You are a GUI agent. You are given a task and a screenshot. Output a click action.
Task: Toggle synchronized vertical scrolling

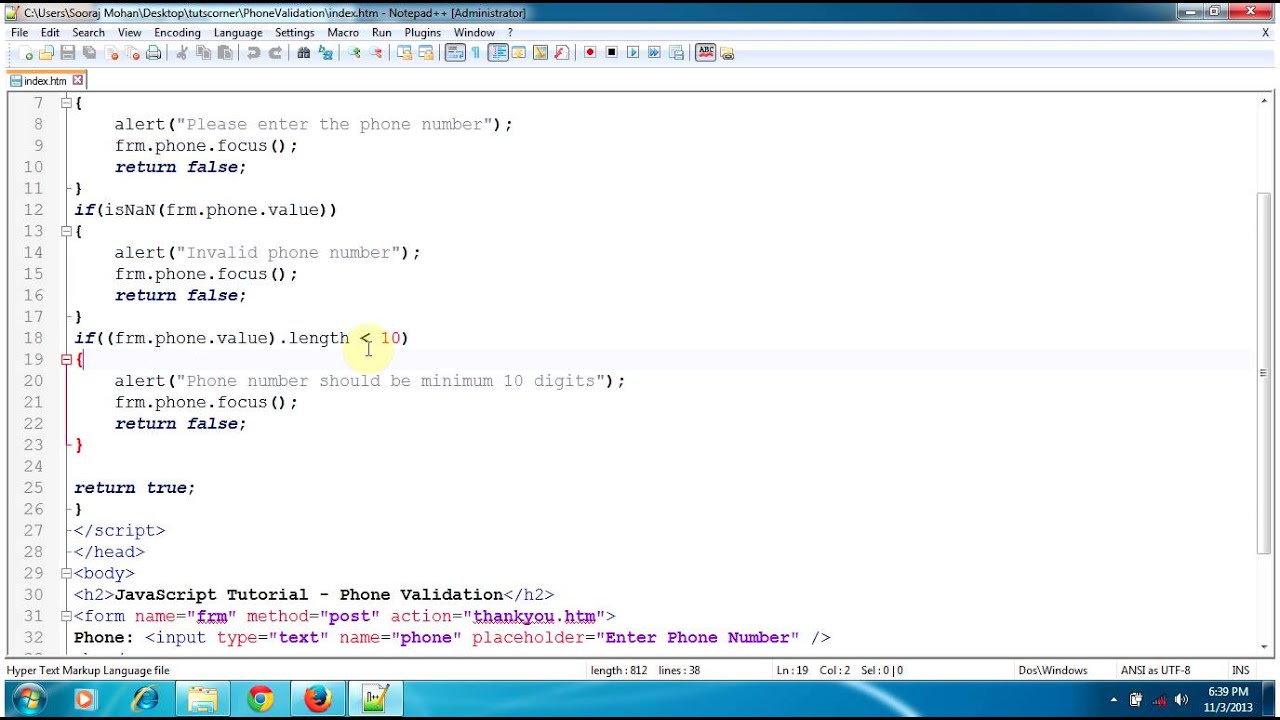[x=406, y=52]
